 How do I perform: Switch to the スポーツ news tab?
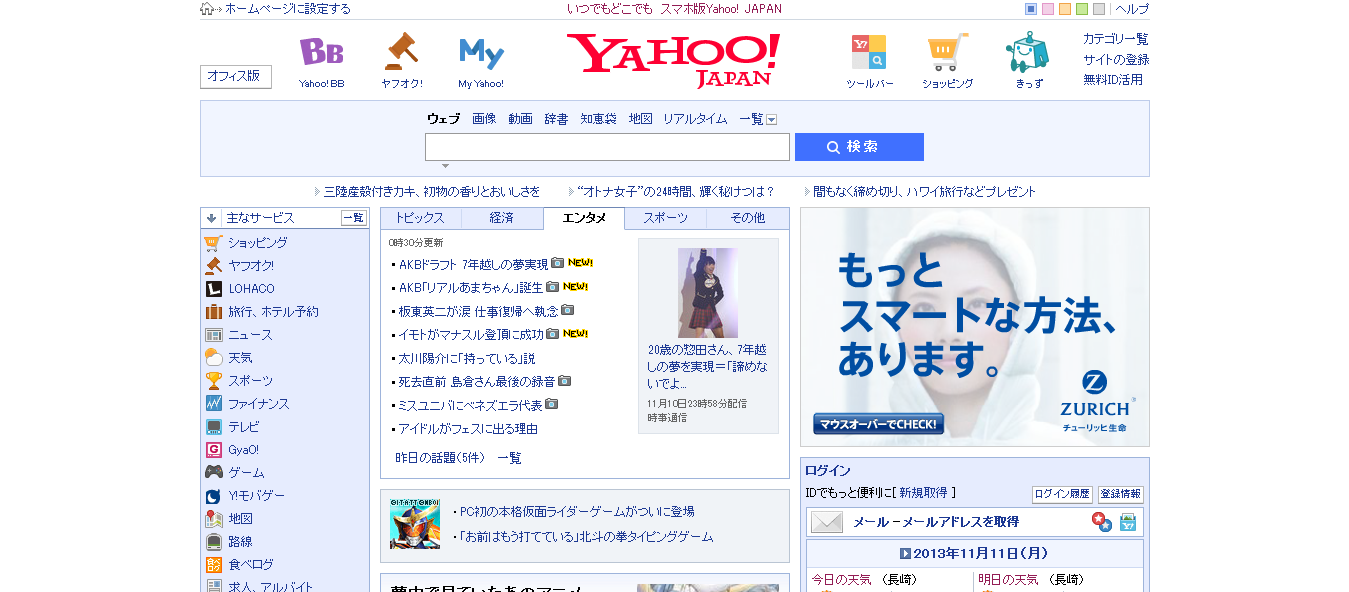coord(665,218)
